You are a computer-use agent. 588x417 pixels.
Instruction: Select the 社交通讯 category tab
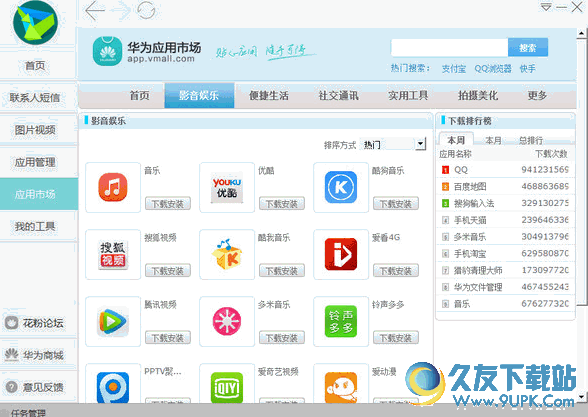point(339,96)
